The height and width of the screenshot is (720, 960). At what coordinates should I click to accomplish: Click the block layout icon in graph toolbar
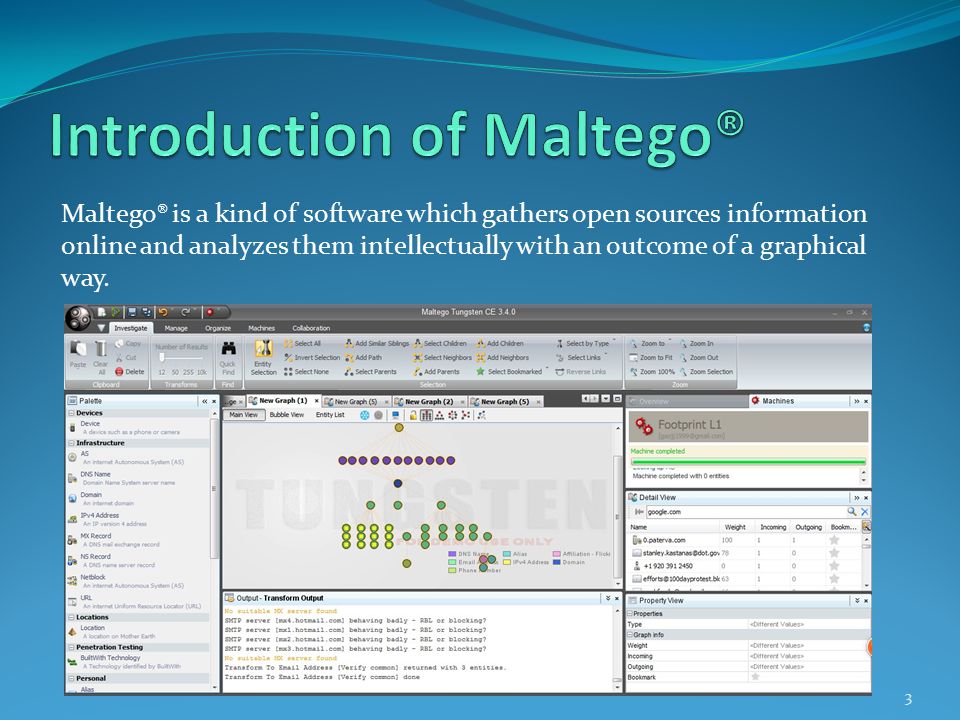(x=427, y=415)
